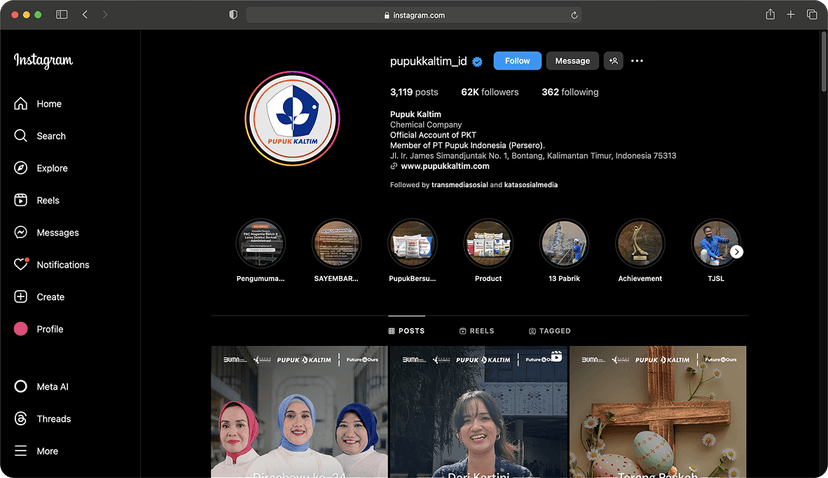Open the post with three hijab women

[x=299, y=412]
